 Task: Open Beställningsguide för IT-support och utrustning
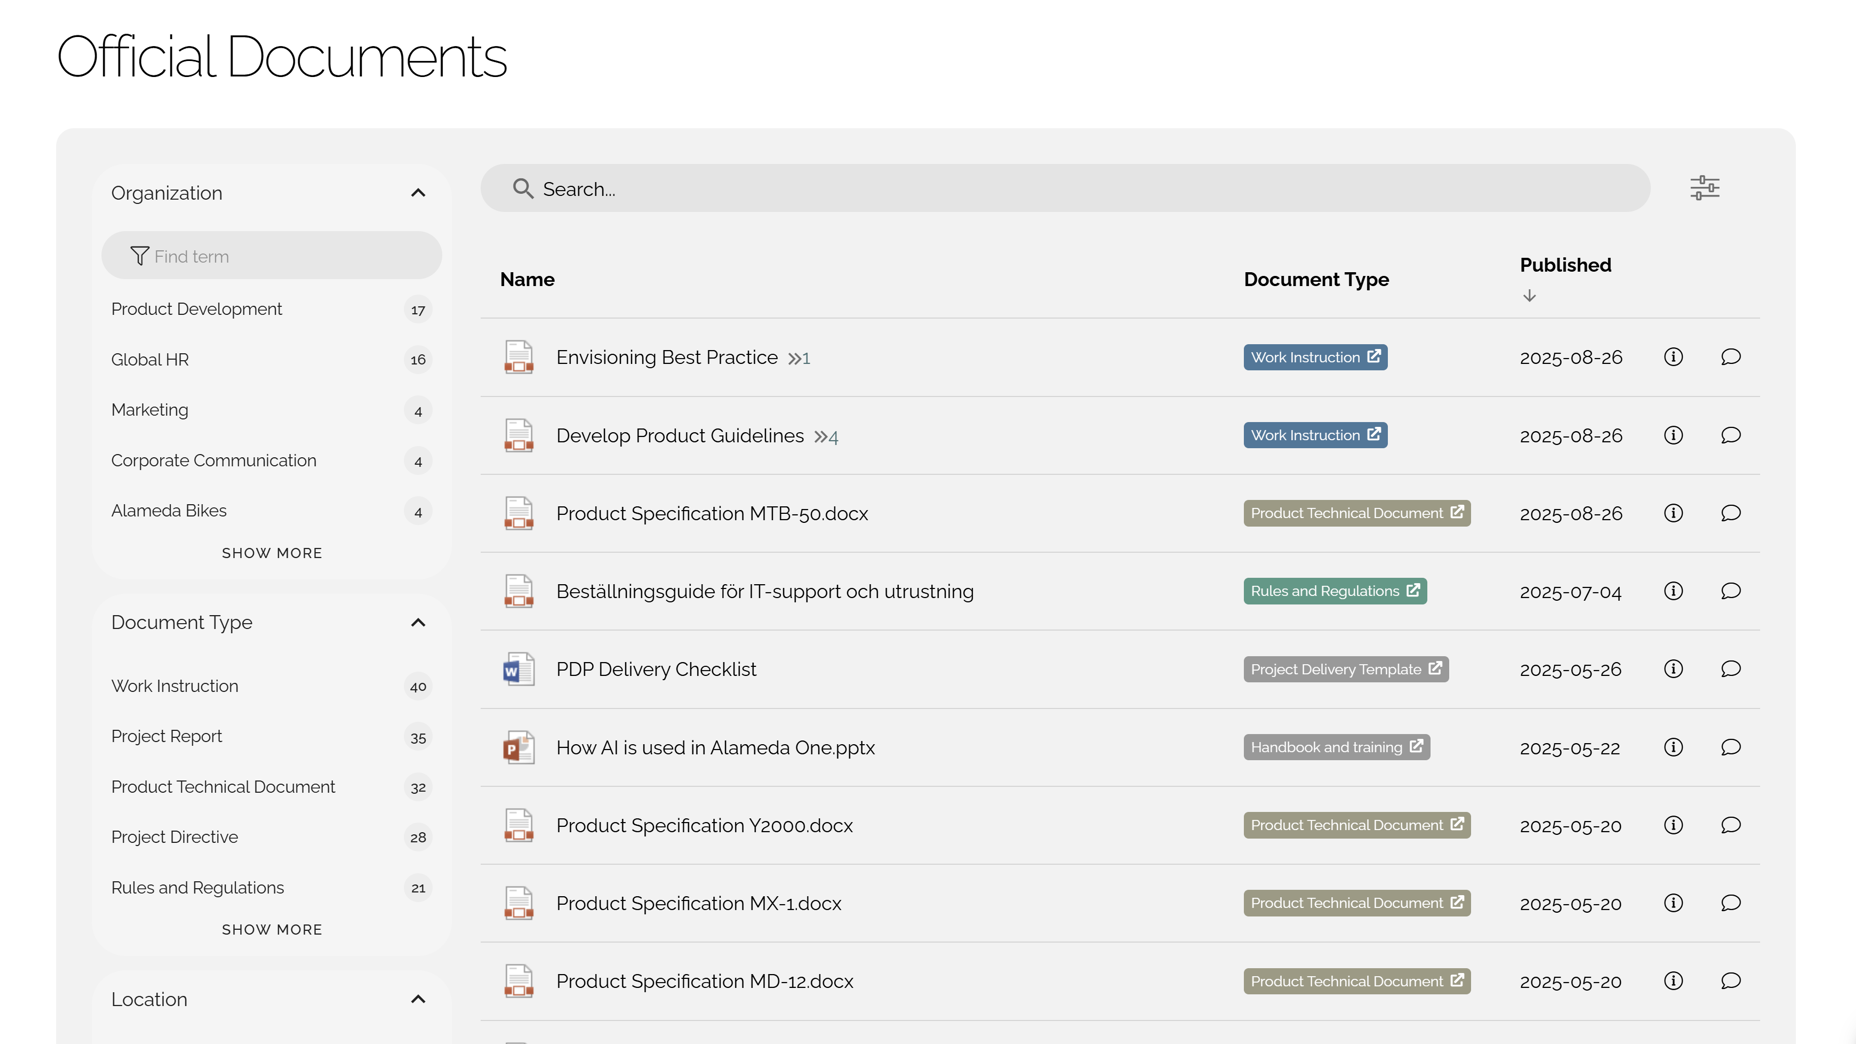pyautogui.click(x=765, y=591)
